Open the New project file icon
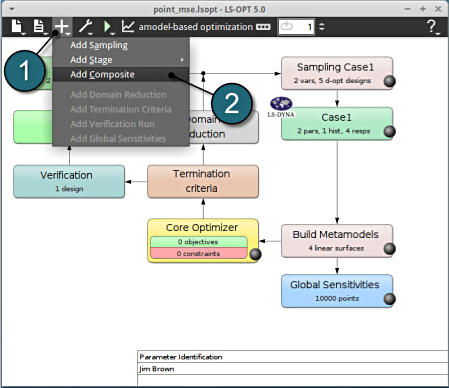This screenshot has height=388, width=449. click(17, 27)
